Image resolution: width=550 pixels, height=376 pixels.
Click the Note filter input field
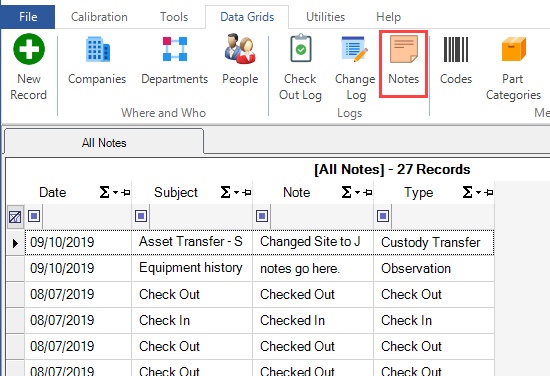click(x=322, y=216)
